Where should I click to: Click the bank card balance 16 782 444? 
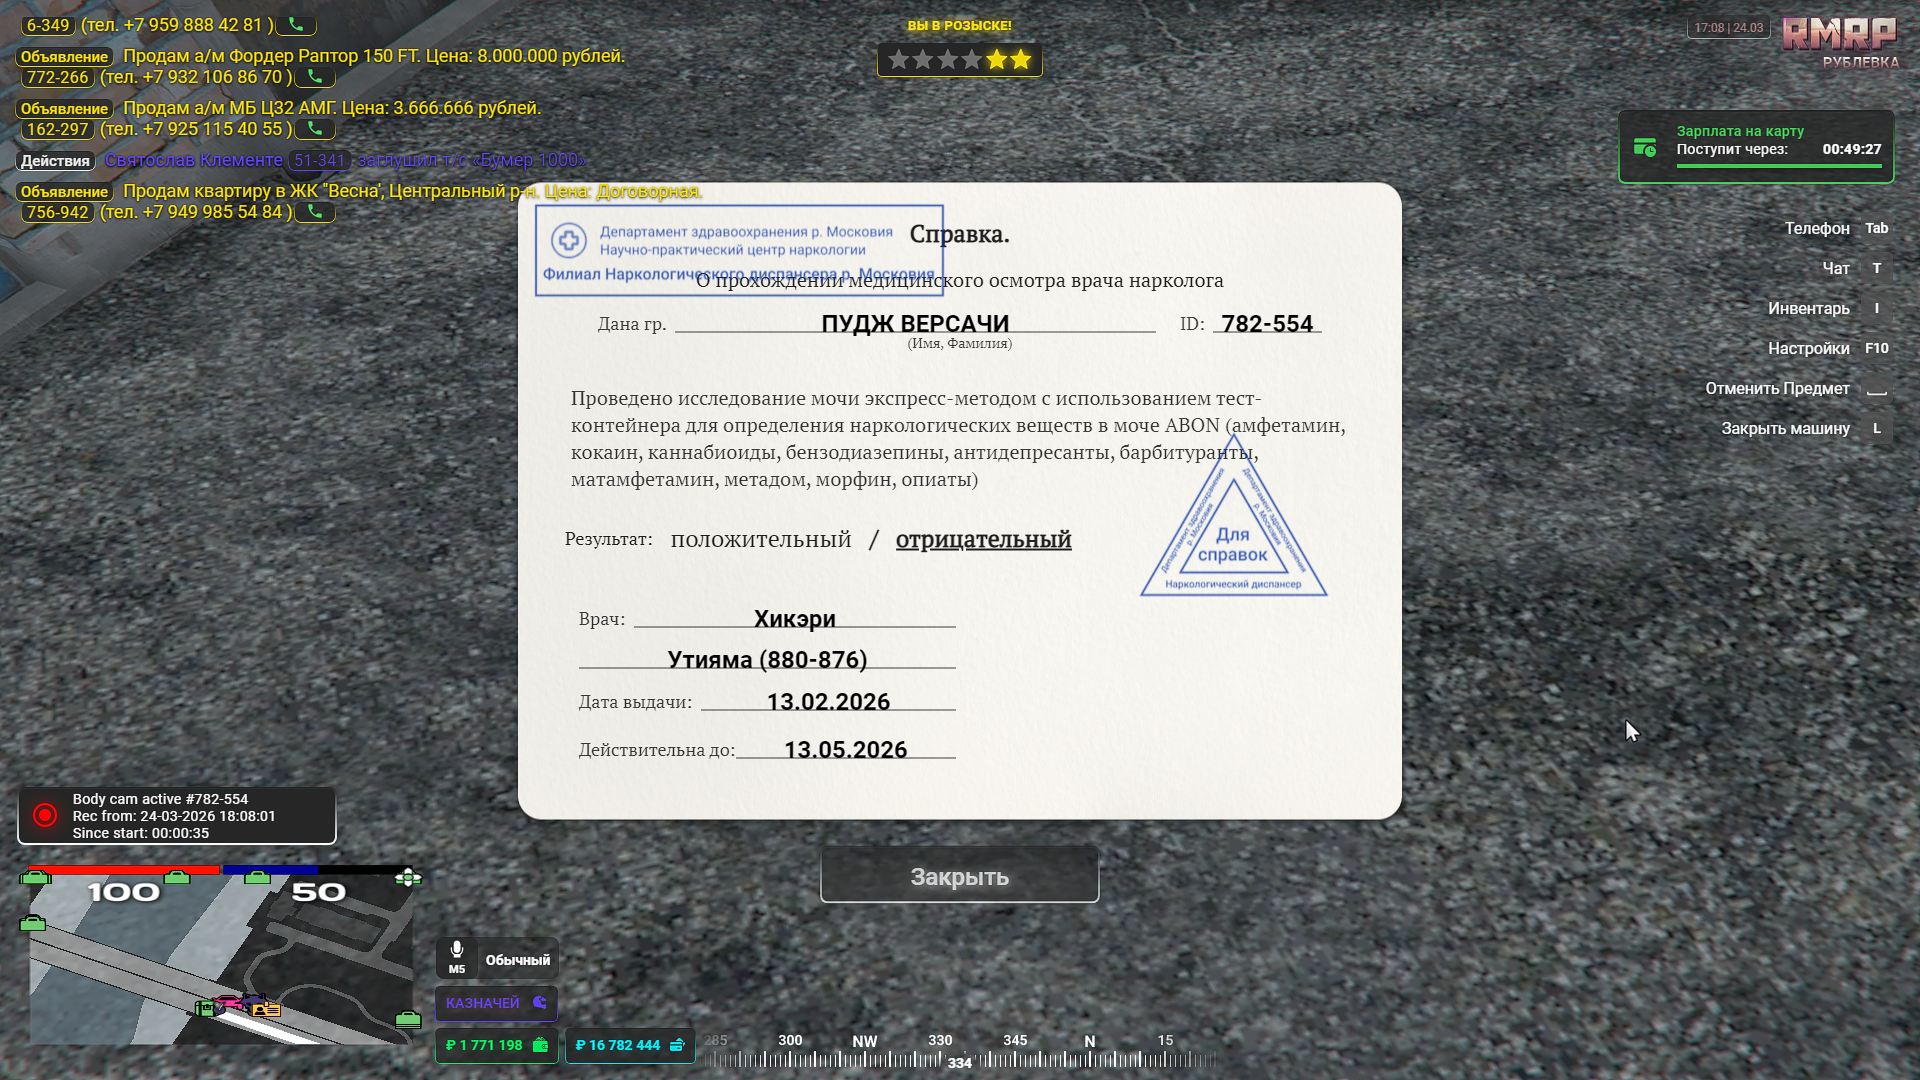pyautogui.click(x=629, y=1045)
